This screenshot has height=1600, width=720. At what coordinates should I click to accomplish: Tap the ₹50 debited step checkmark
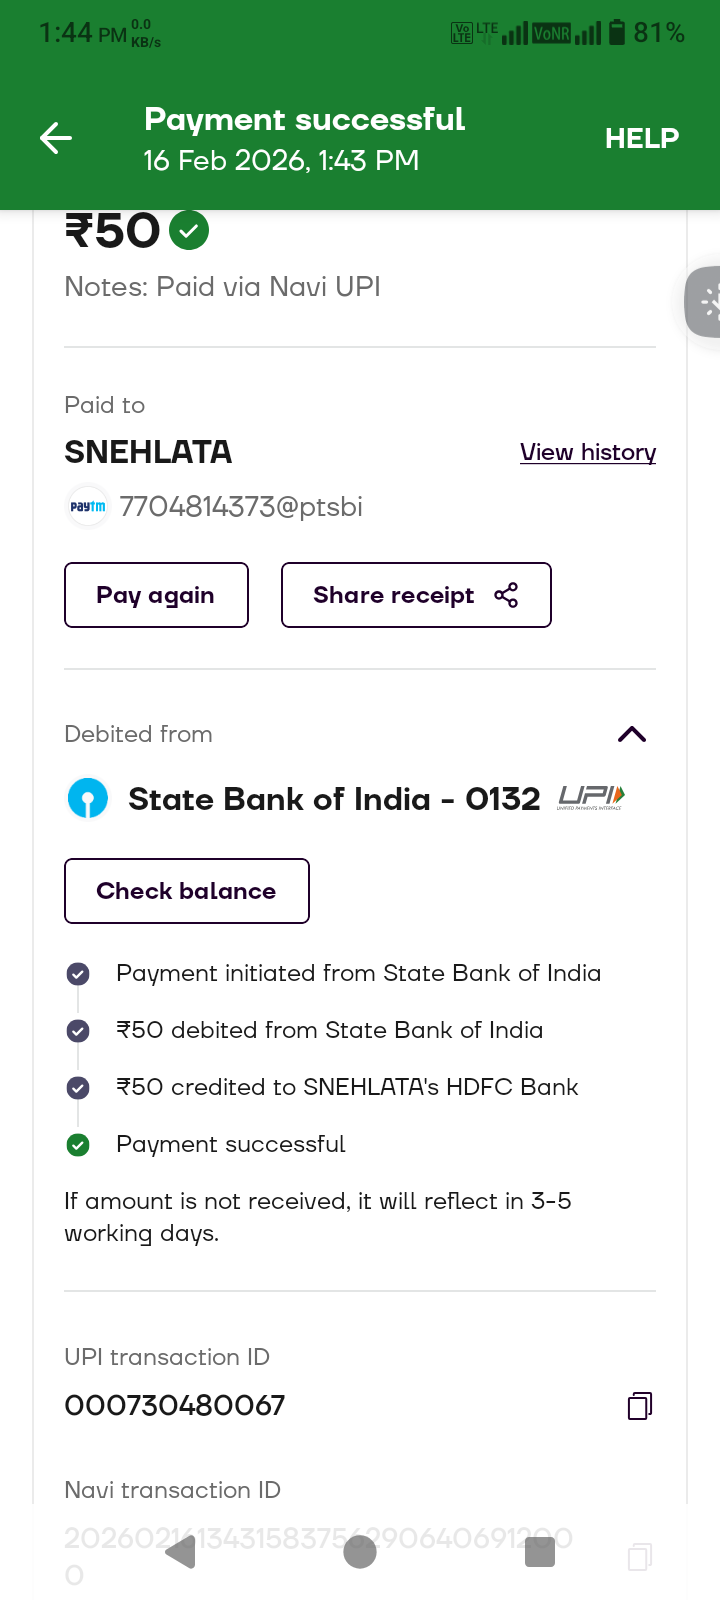pyautogui.click(x=78, y=1031)
